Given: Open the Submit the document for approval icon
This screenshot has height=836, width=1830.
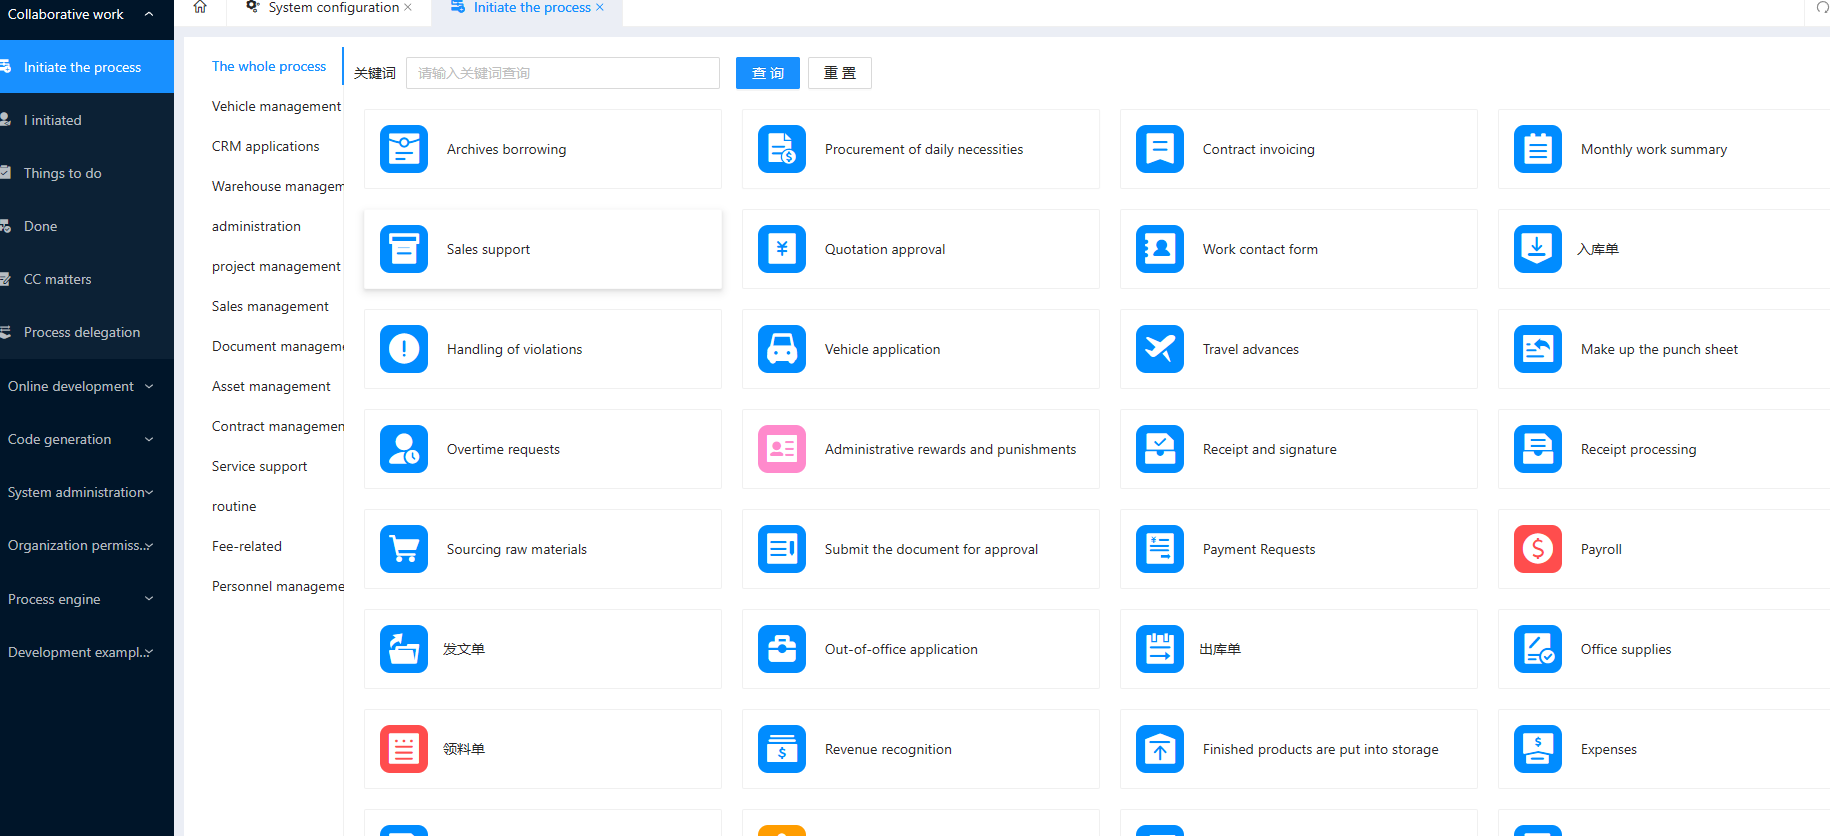Looking at the screenshot, I should 782,549.
